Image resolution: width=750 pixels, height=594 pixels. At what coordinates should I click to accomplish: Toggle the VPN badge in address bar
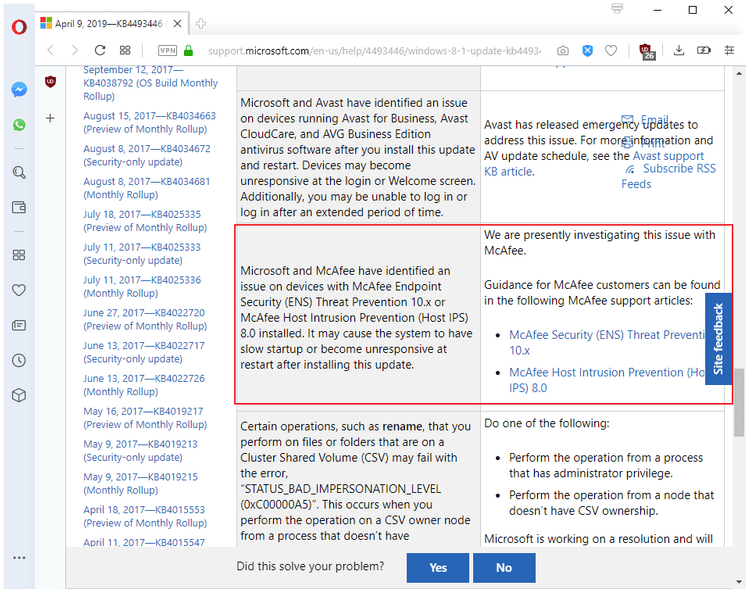pos(167,50)
